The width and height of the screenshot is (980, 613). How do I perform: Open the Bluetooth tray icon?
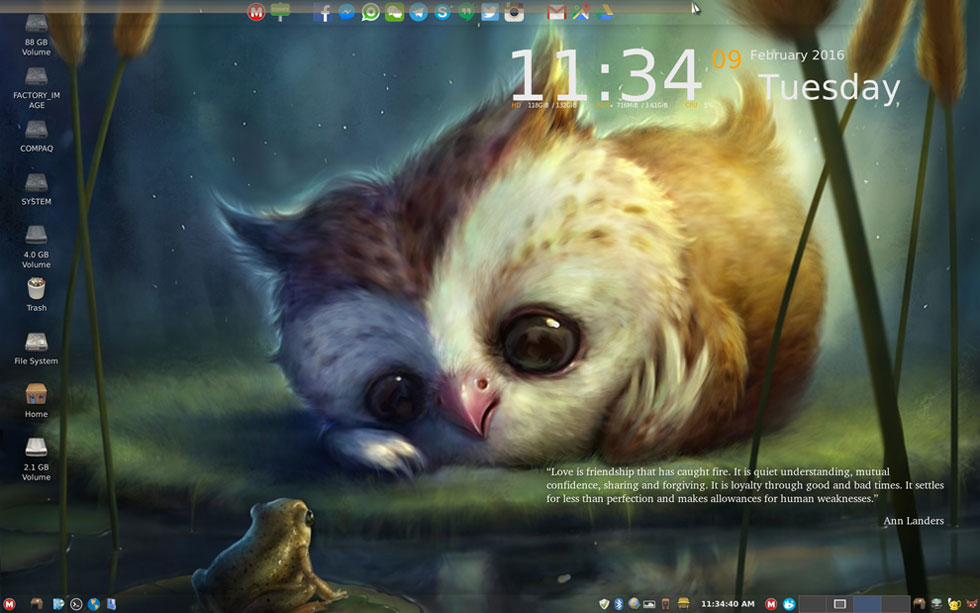coord(619,604)
